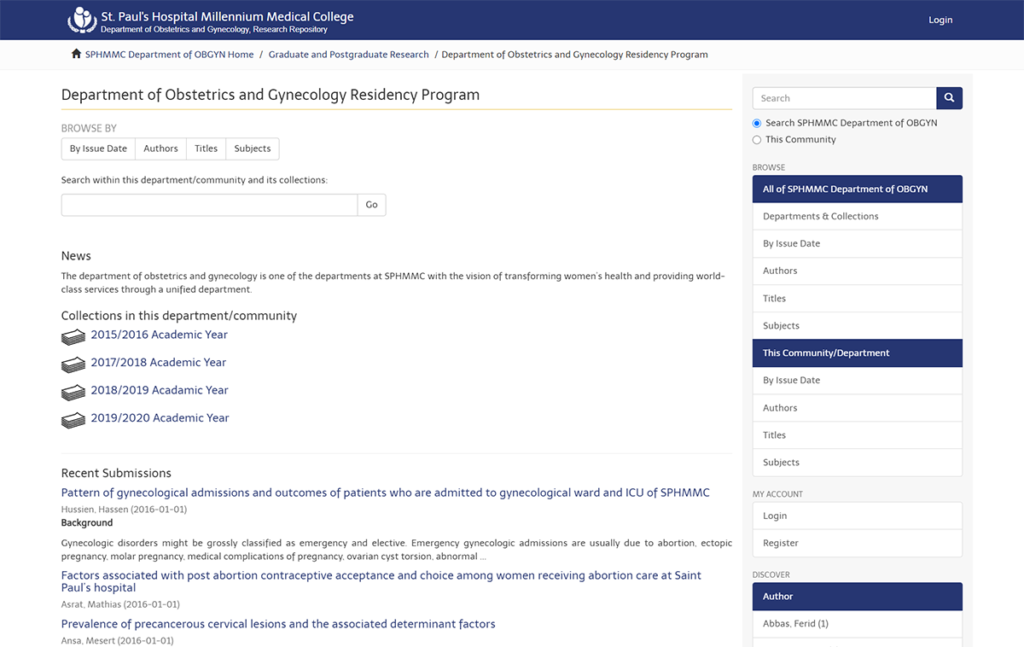Viewport: 1024px width, 647px height.
Task: Click the 2018/2019 Acadamic Year collection icon
Action: pos(73,392)
